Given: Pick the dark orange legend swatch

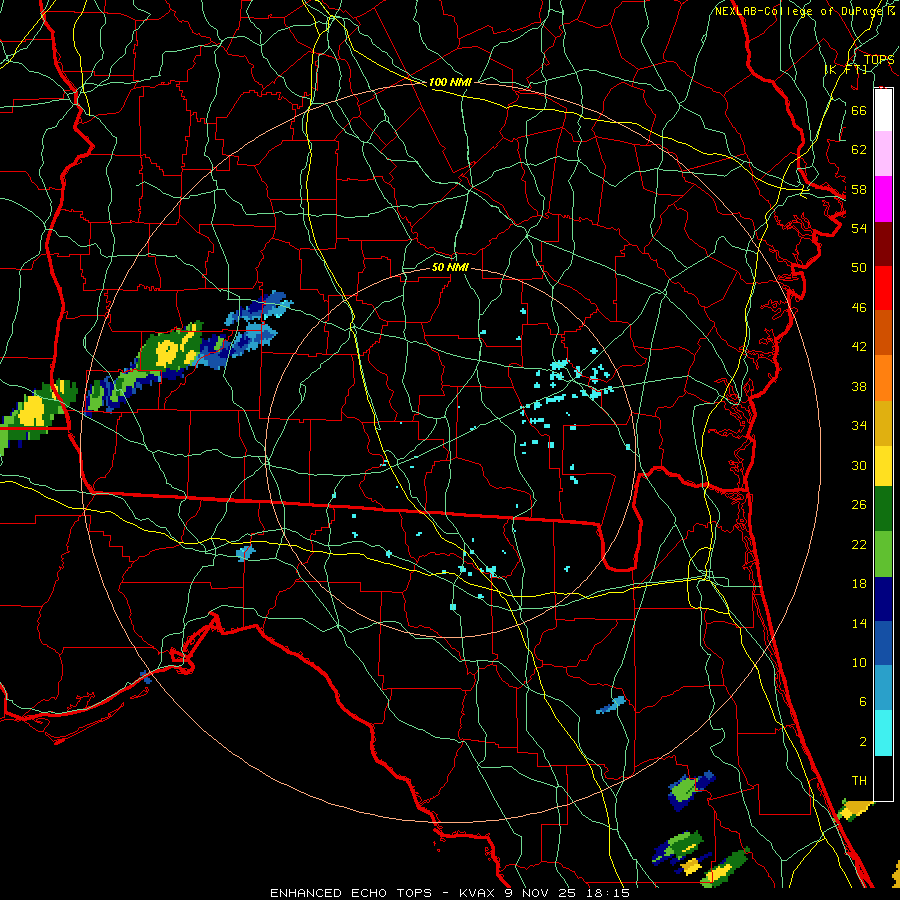Looking at the screenshot, I should click(x=883, y=333).
